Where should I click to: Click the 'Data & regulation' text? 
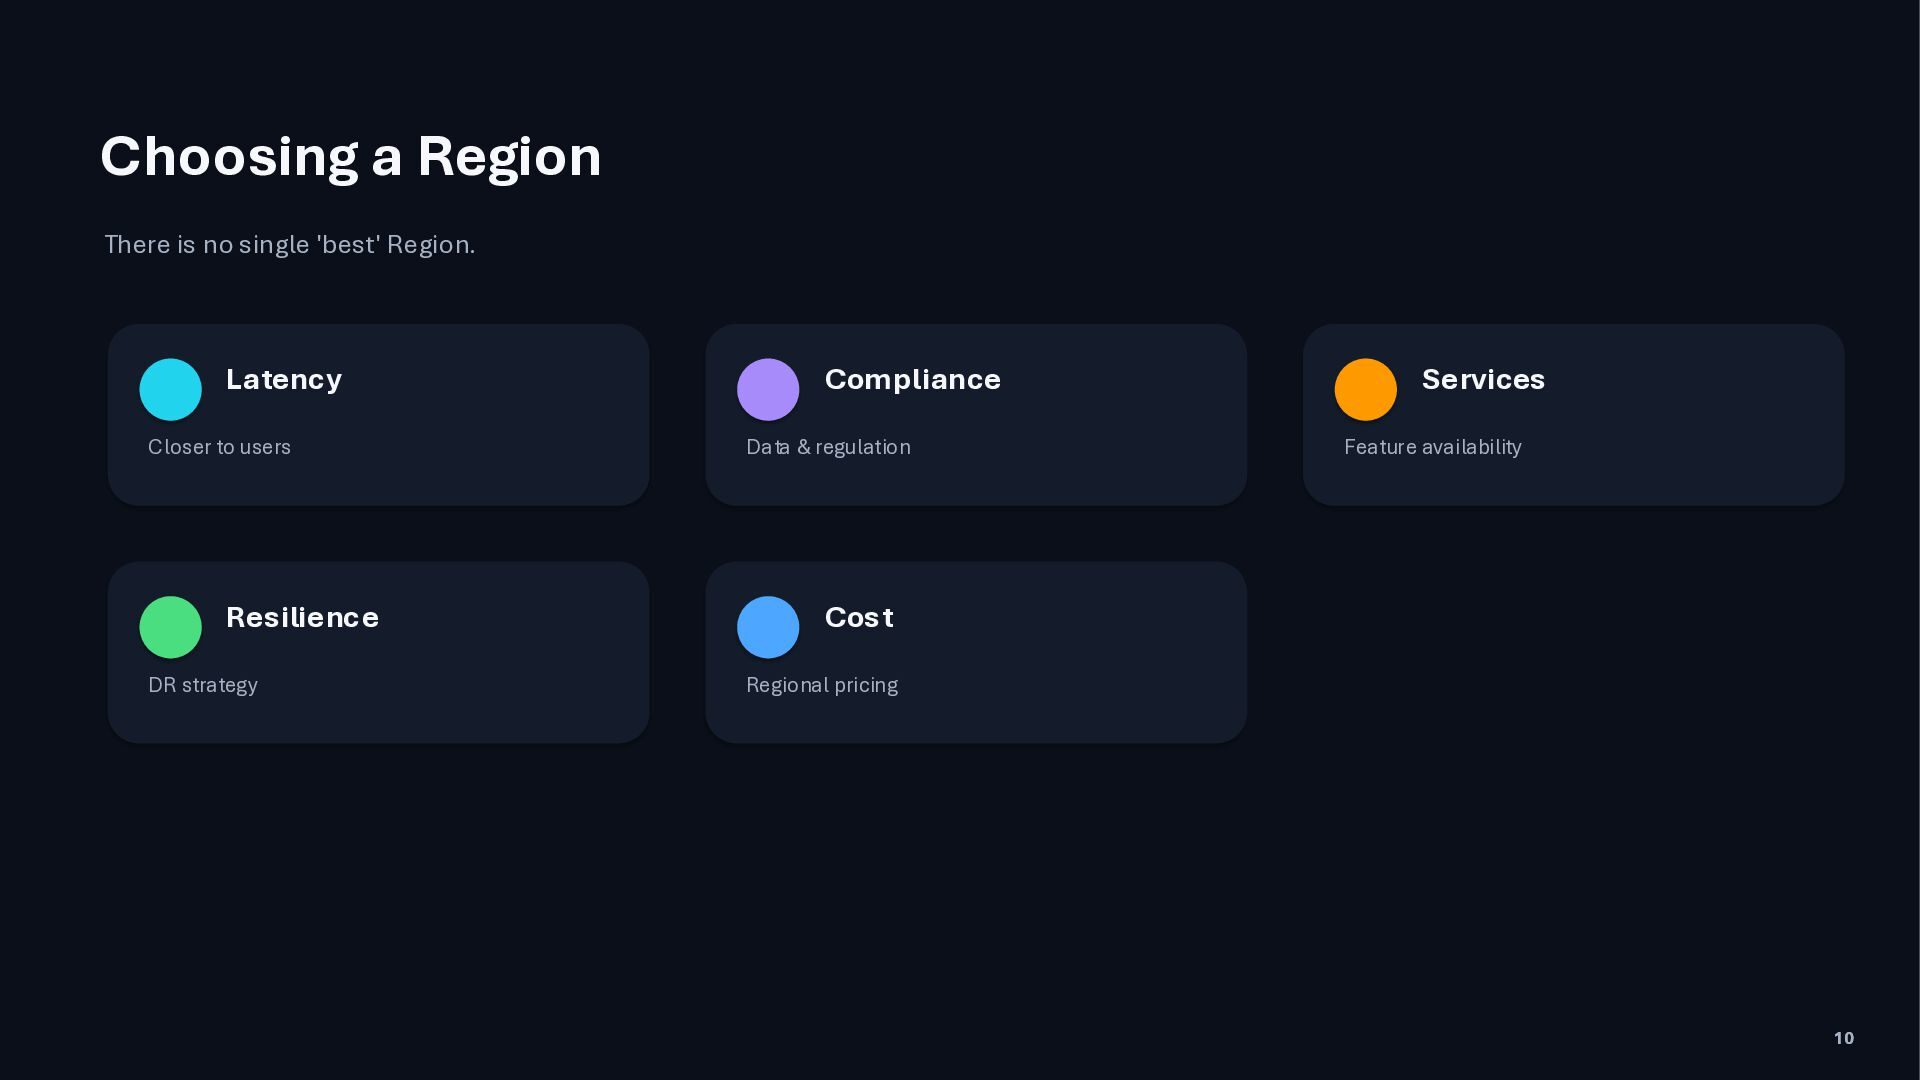pyautogui.click(x=828, y=447)
